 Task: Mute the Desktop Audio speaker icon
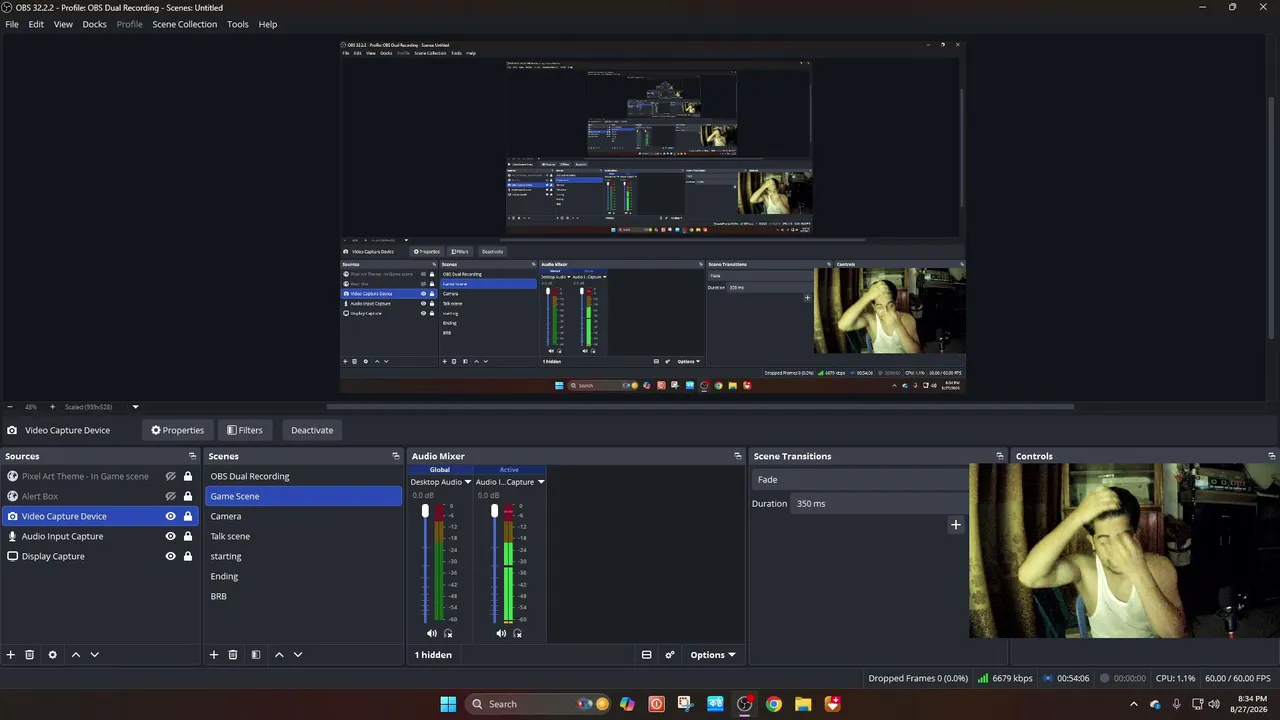[x=432, y=633]
